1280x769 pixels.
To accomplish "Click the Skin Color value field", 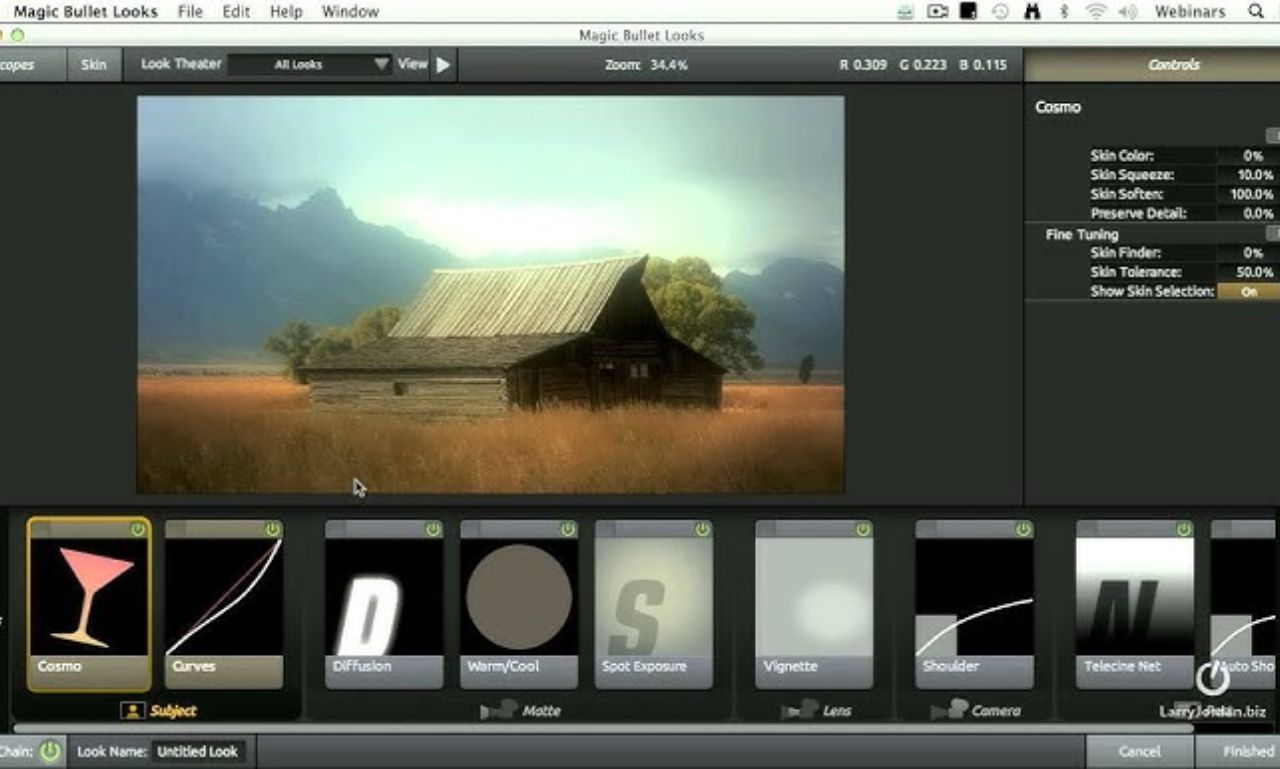I will tap(1247, 156).
